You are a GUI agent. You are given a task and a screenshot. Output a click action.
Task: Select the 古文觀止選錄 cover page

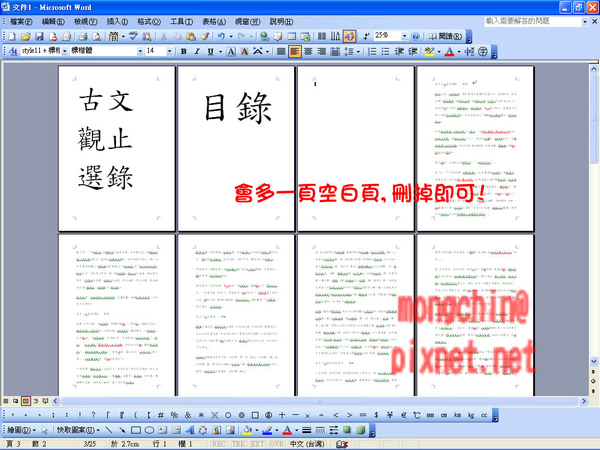[x=117, y=148]
